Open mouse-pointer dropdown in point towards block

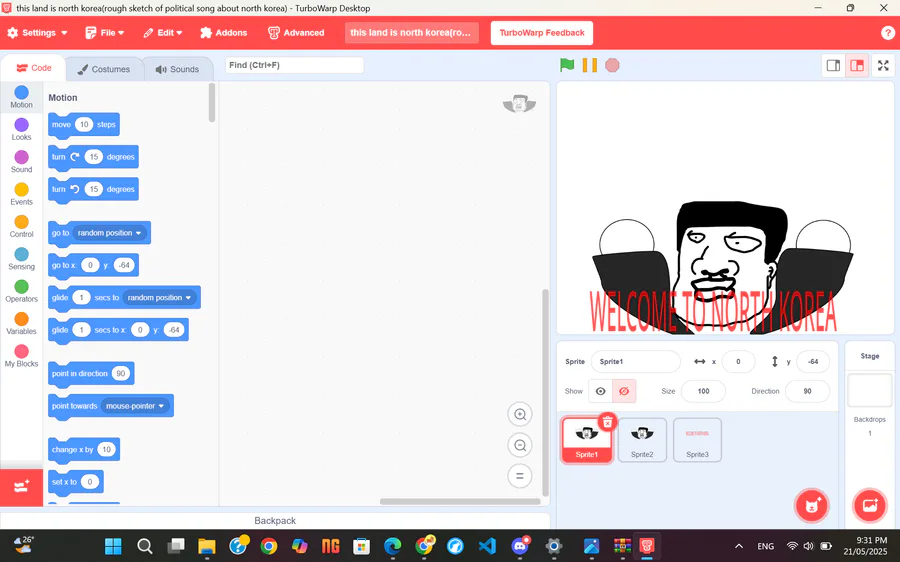point(135,406)
